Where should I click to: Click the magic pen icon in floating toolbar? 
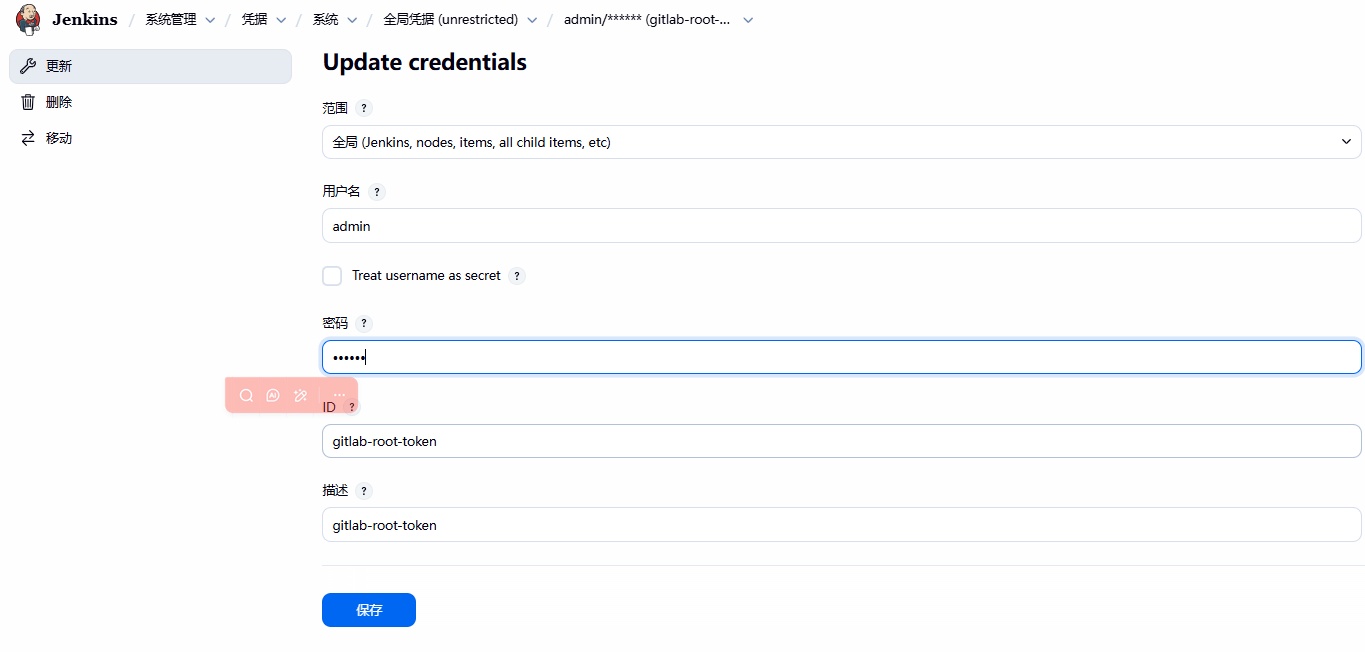click(301, 395)
